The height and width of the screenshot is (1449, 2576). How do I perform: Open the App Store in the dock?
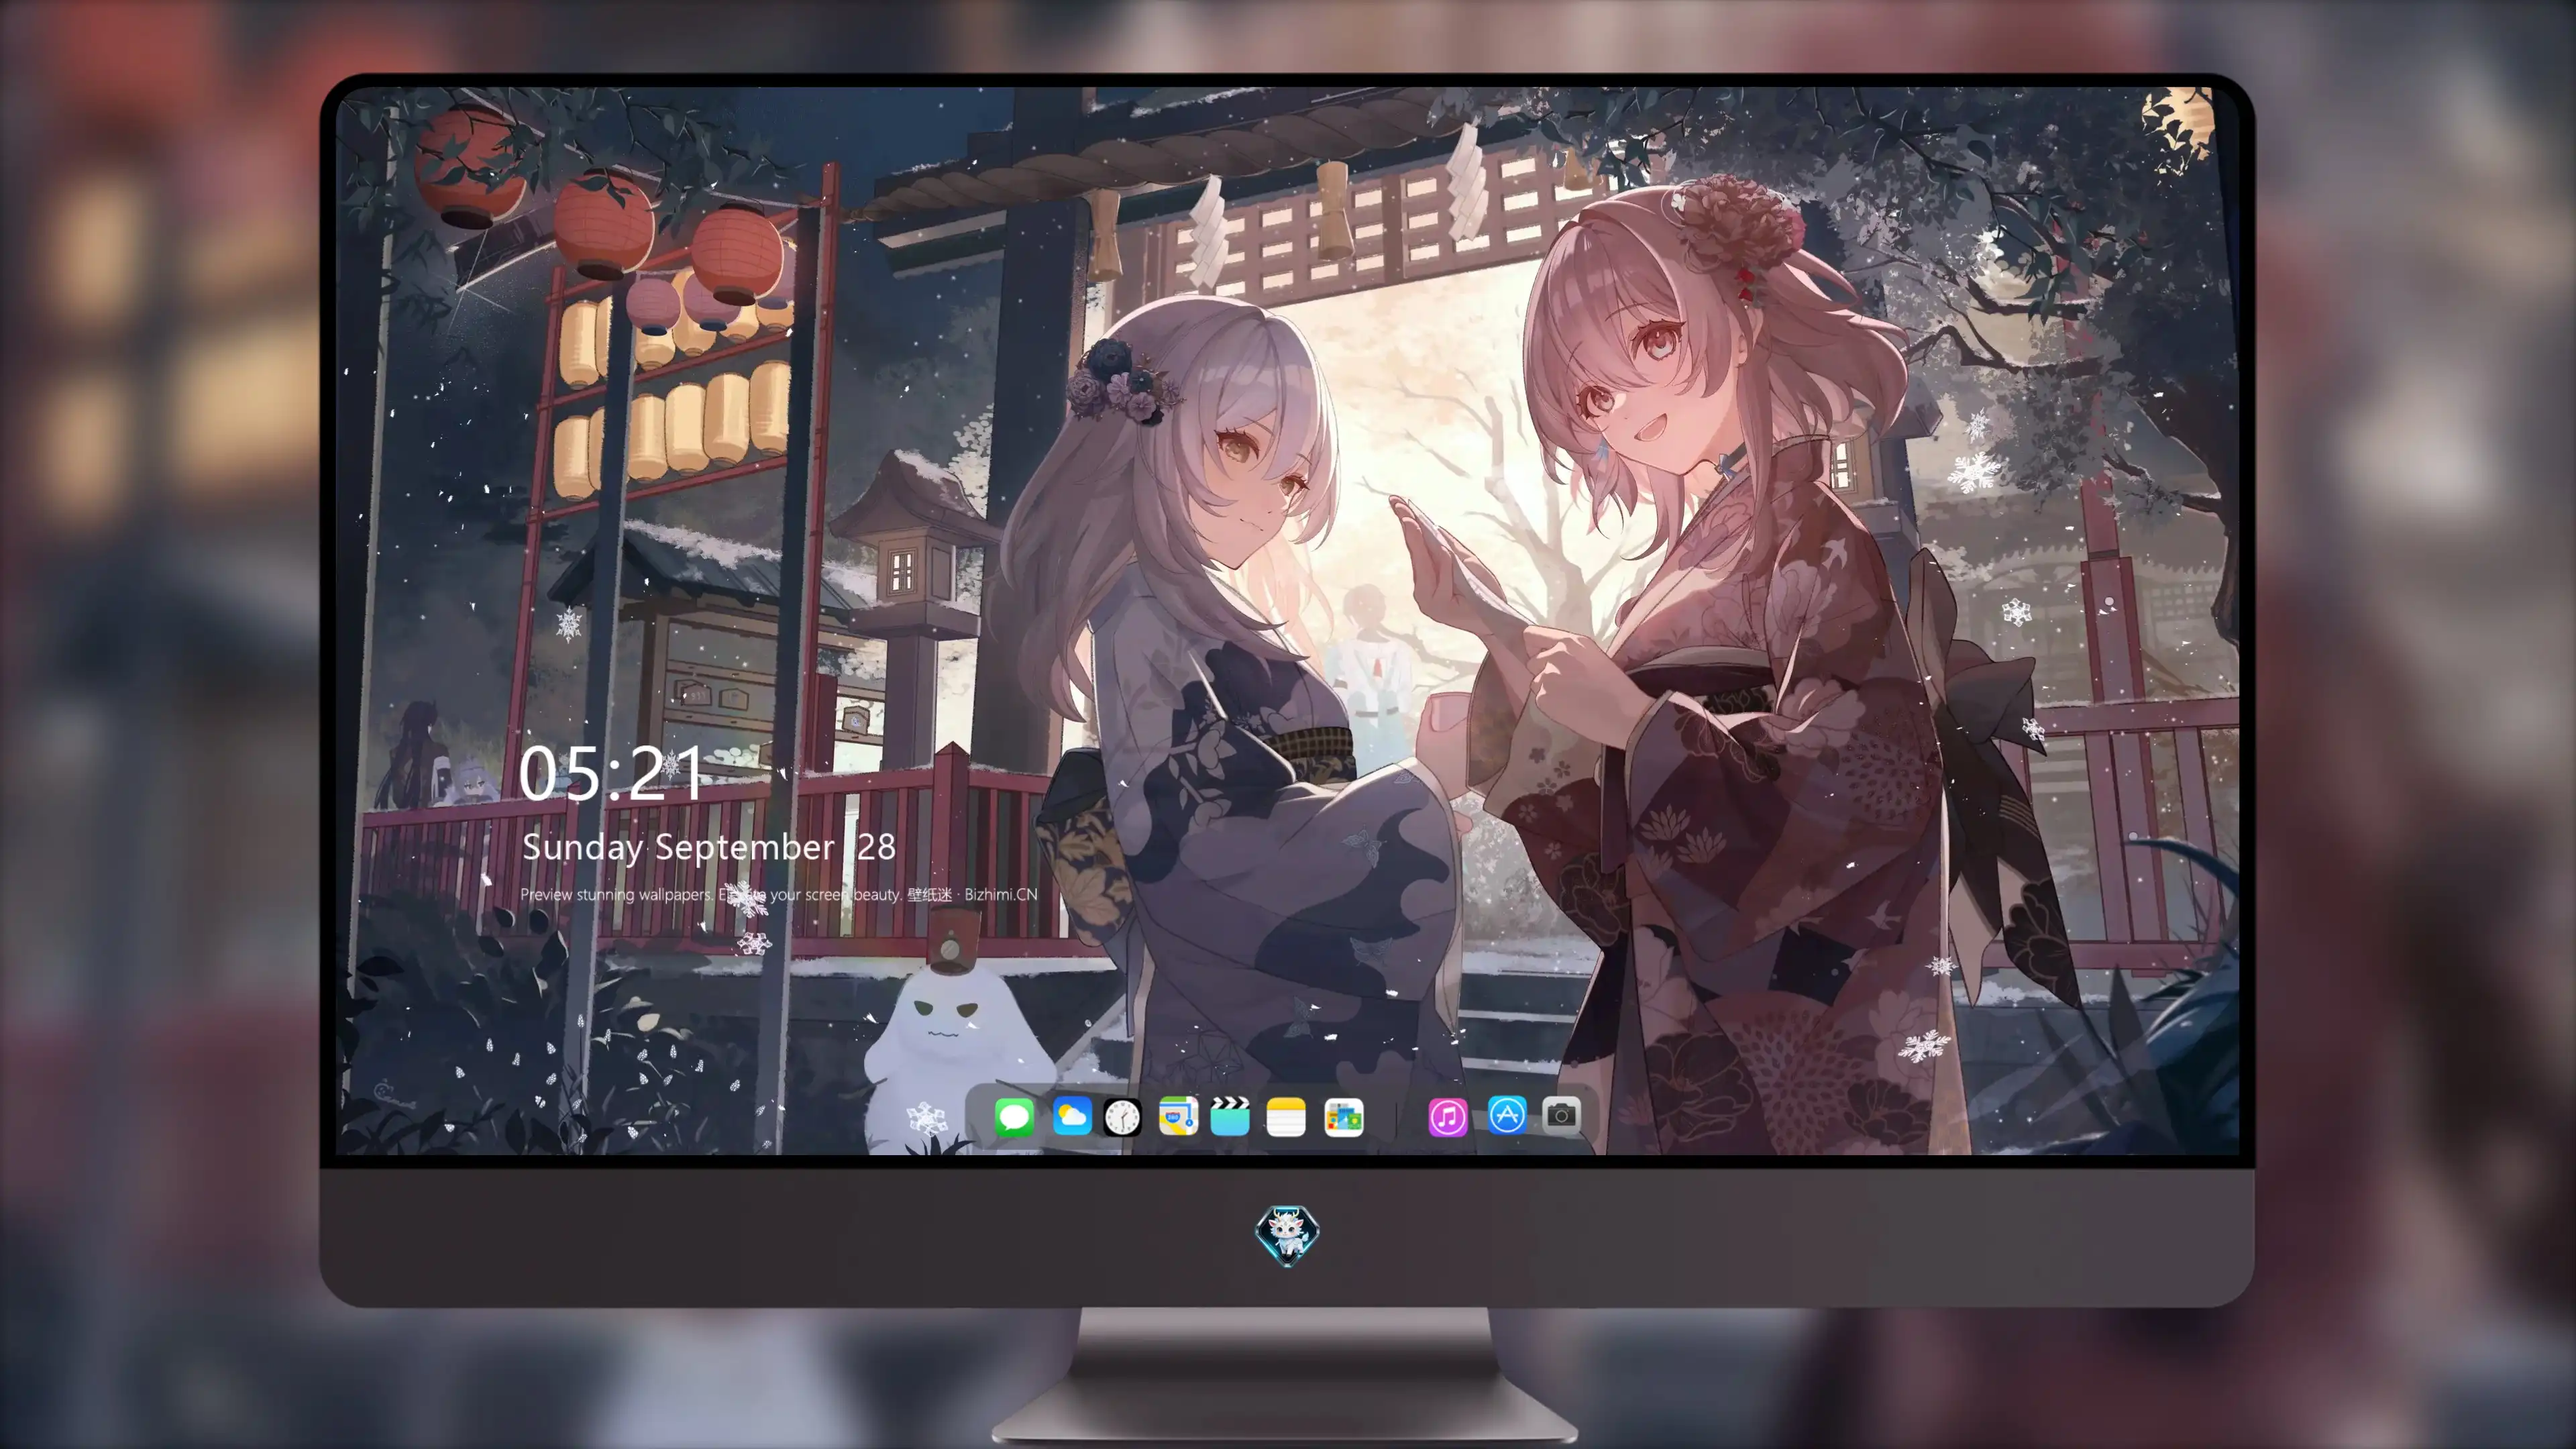tap(1507, 1115)
